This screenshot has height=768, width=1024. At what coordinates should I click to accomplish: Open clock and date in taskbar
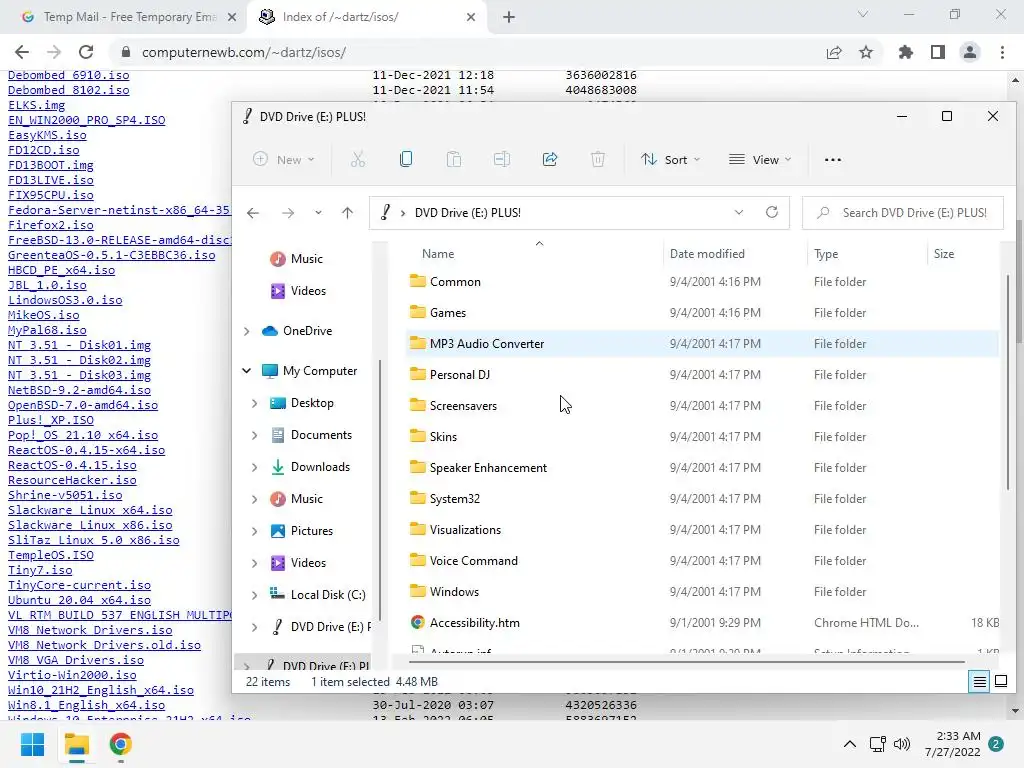952,744
